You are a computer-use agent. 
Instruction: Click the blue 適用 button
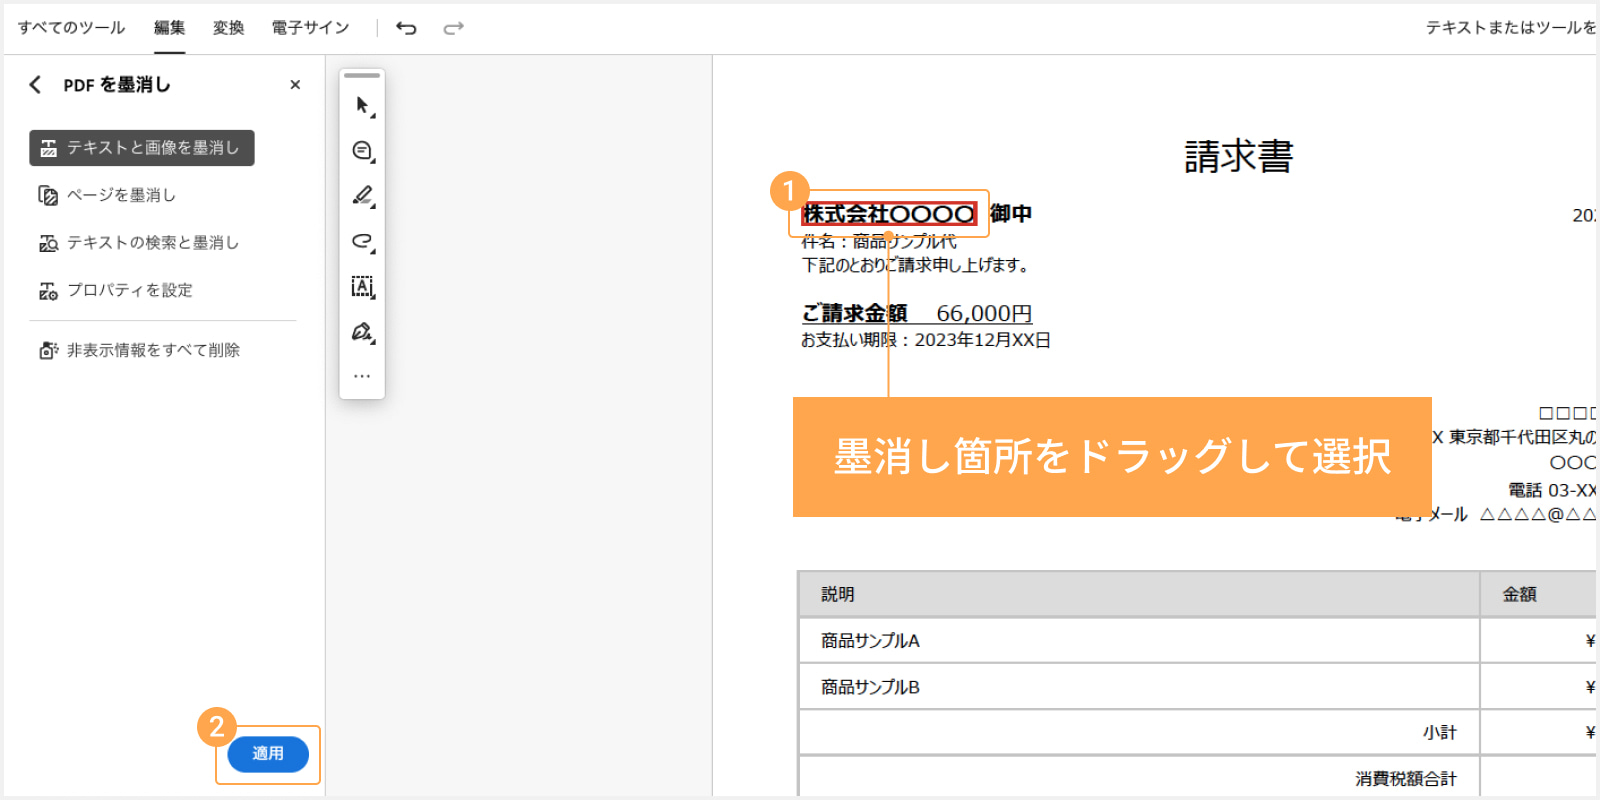pos(268,754)
